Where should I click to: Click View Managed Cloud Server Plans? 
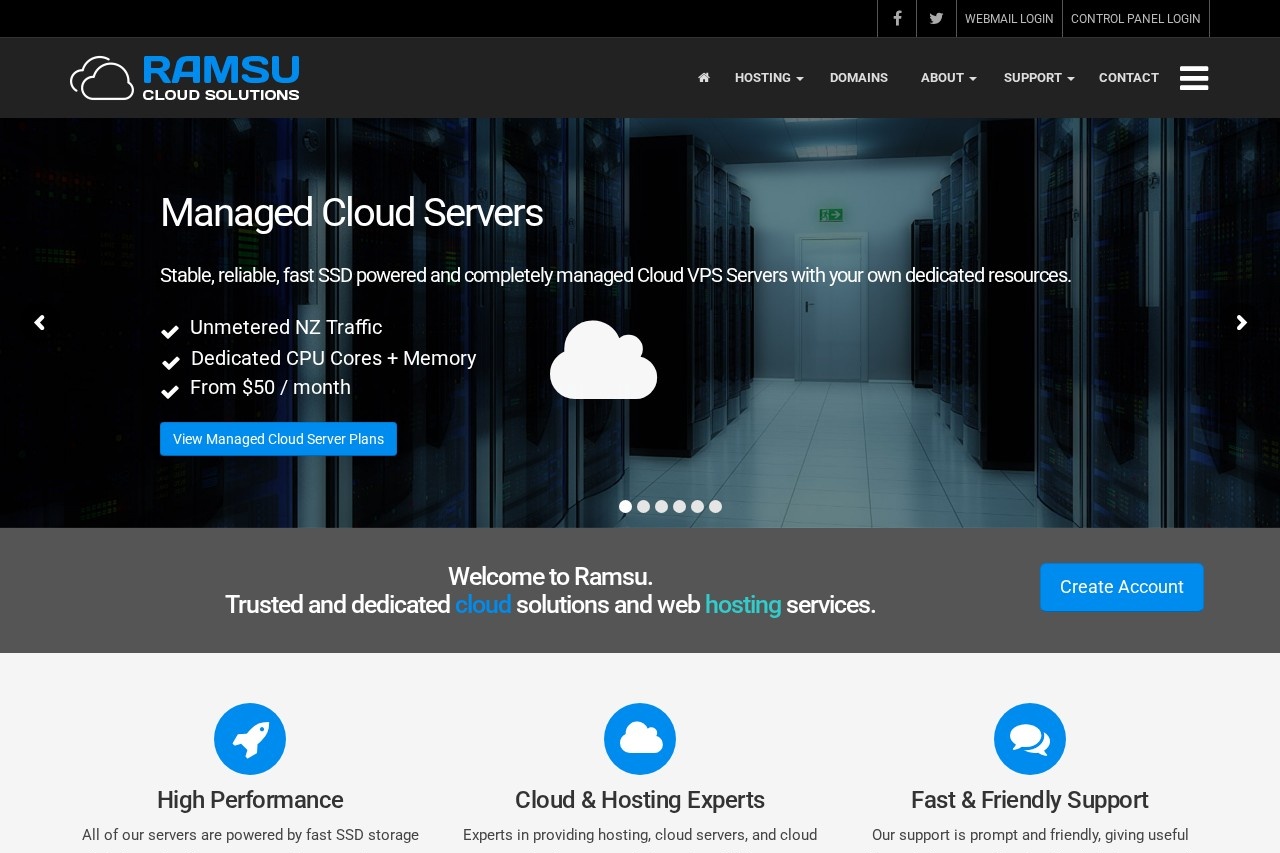(x=278, y=439)
